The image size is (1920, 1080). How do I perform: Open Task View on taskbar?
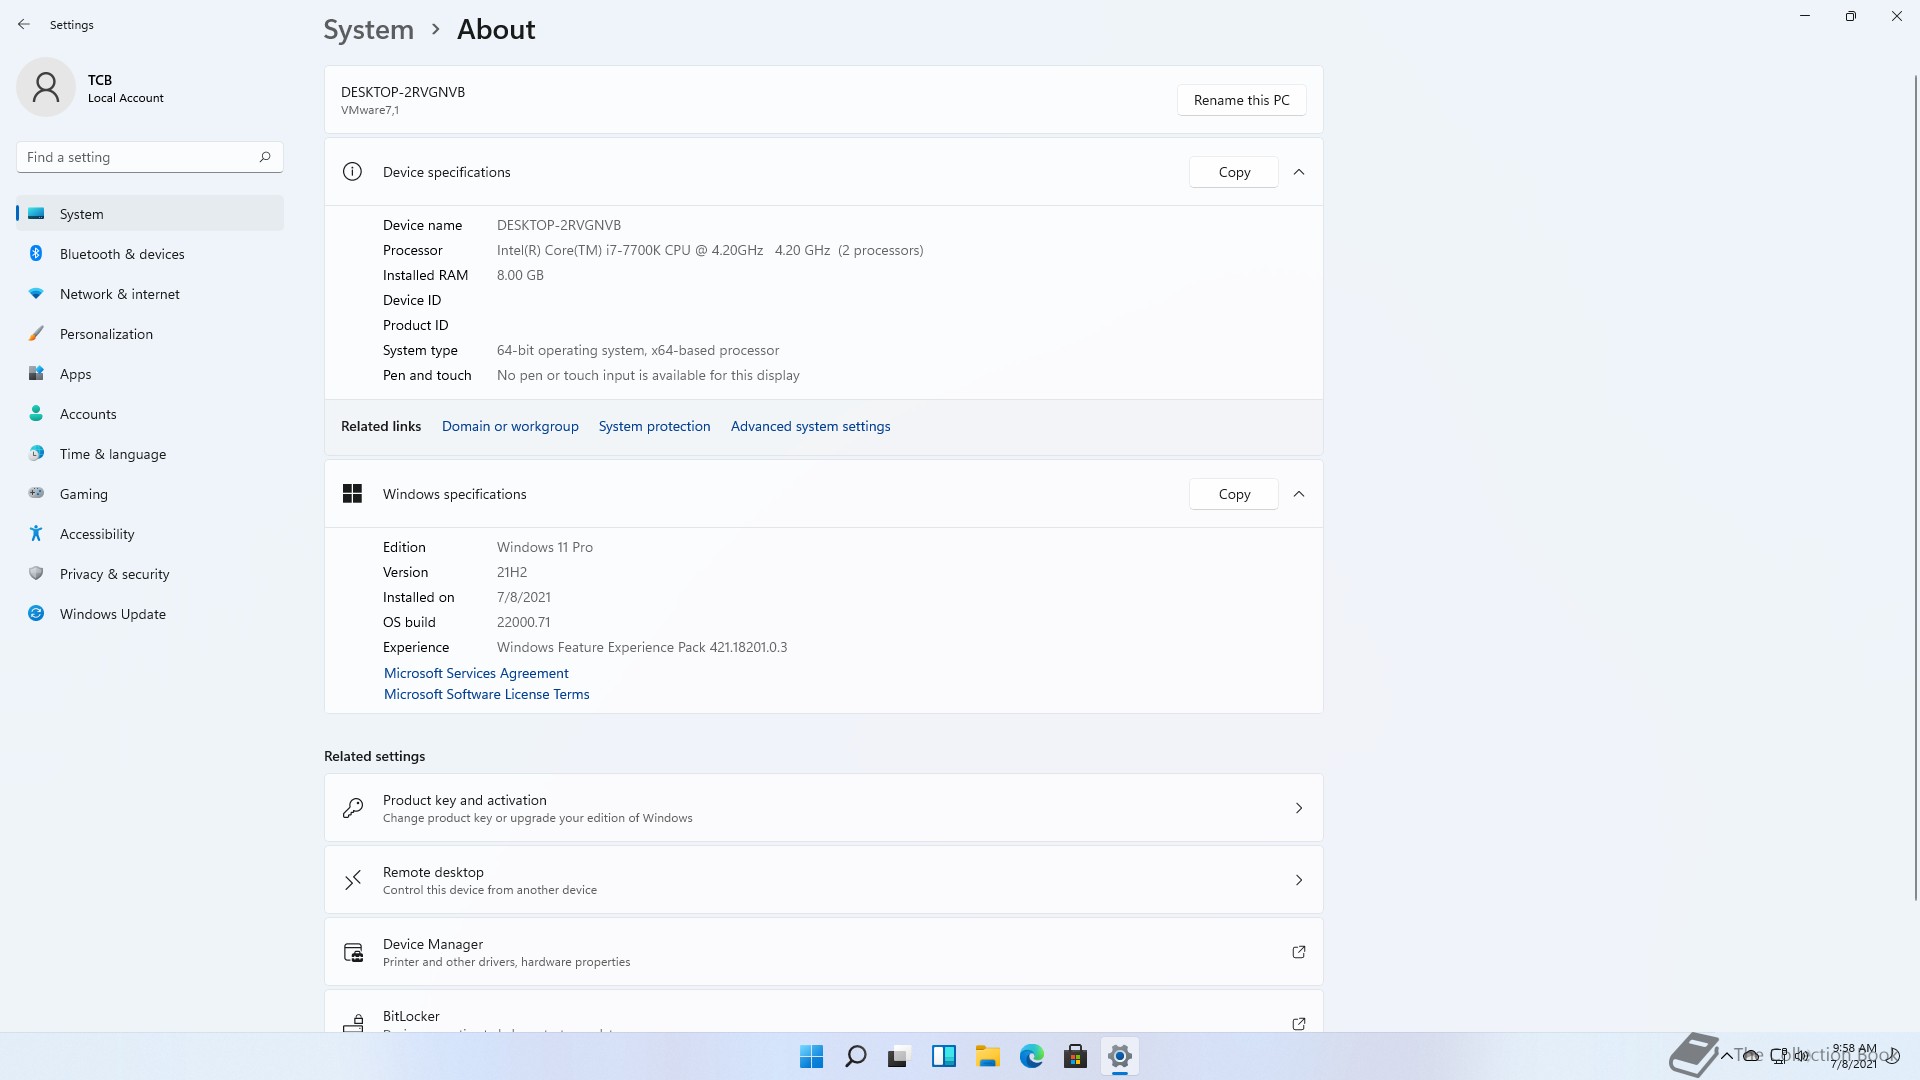click(899, 1056)
